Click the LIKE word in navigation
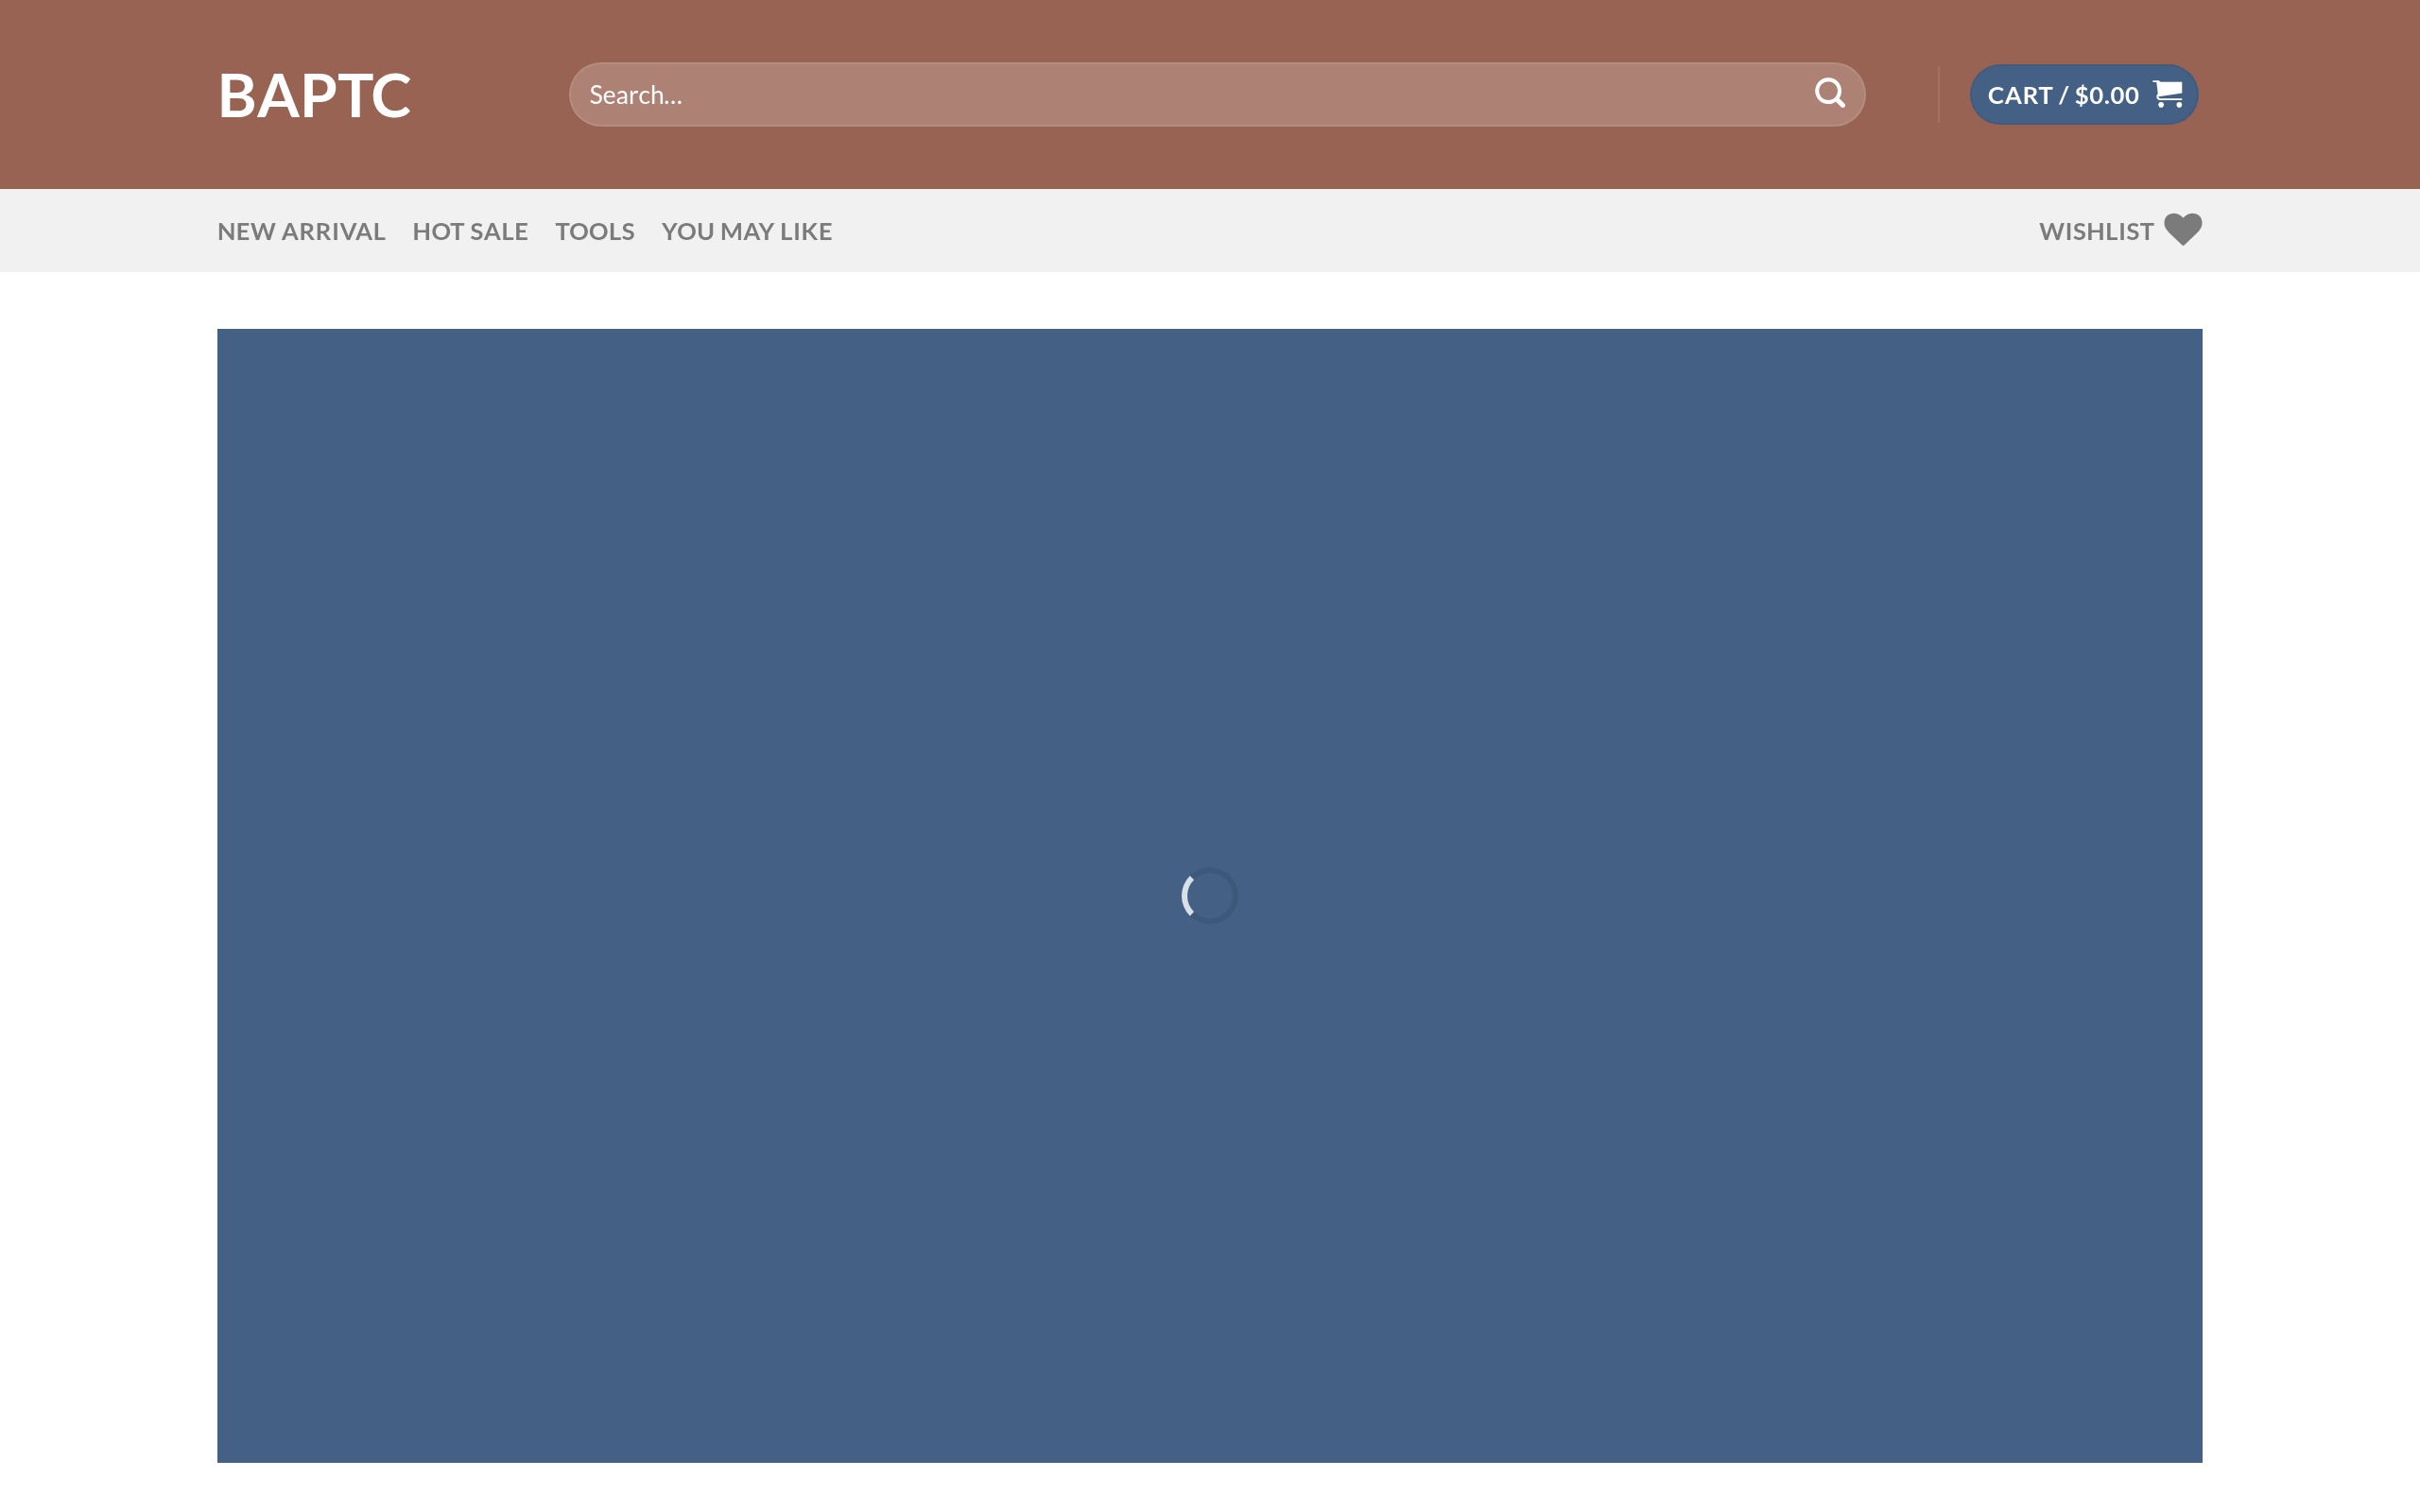Image resolution: width=2420 pixels, height=1512 pixels. tap(805, 231)
